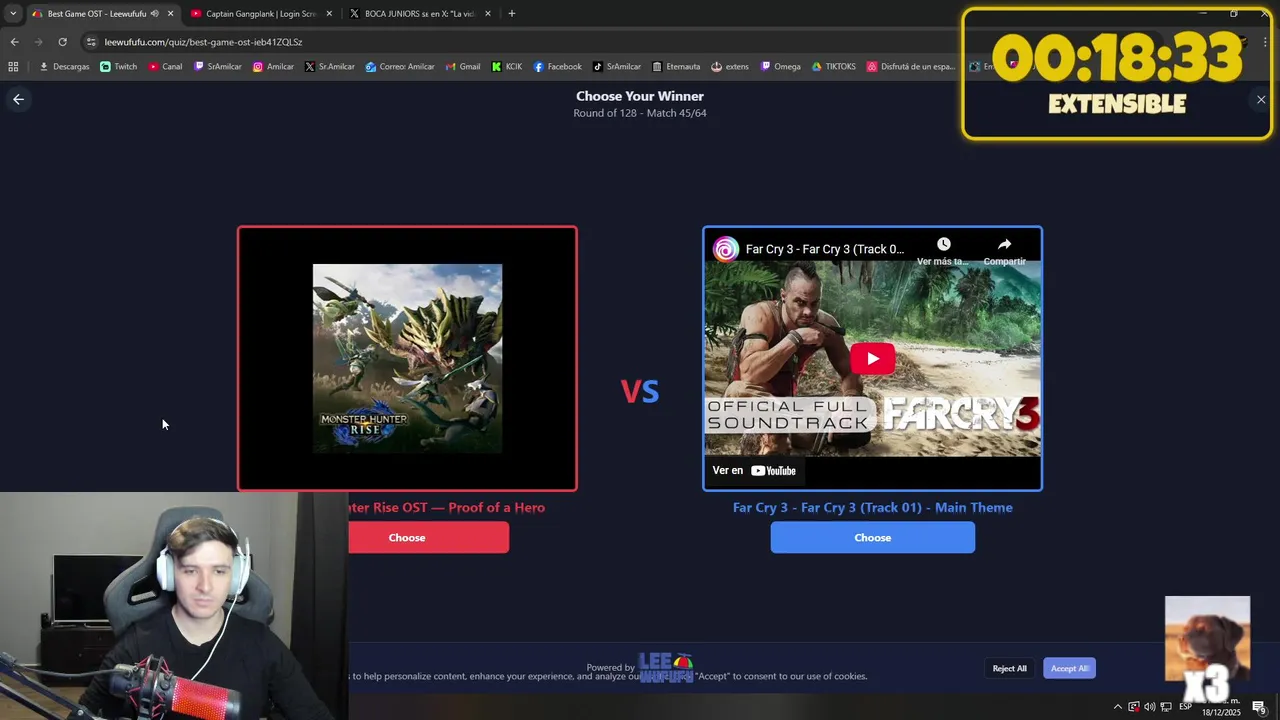Open Ver en YouTube link on video
Screen dimensions: 1280x720
754,470
